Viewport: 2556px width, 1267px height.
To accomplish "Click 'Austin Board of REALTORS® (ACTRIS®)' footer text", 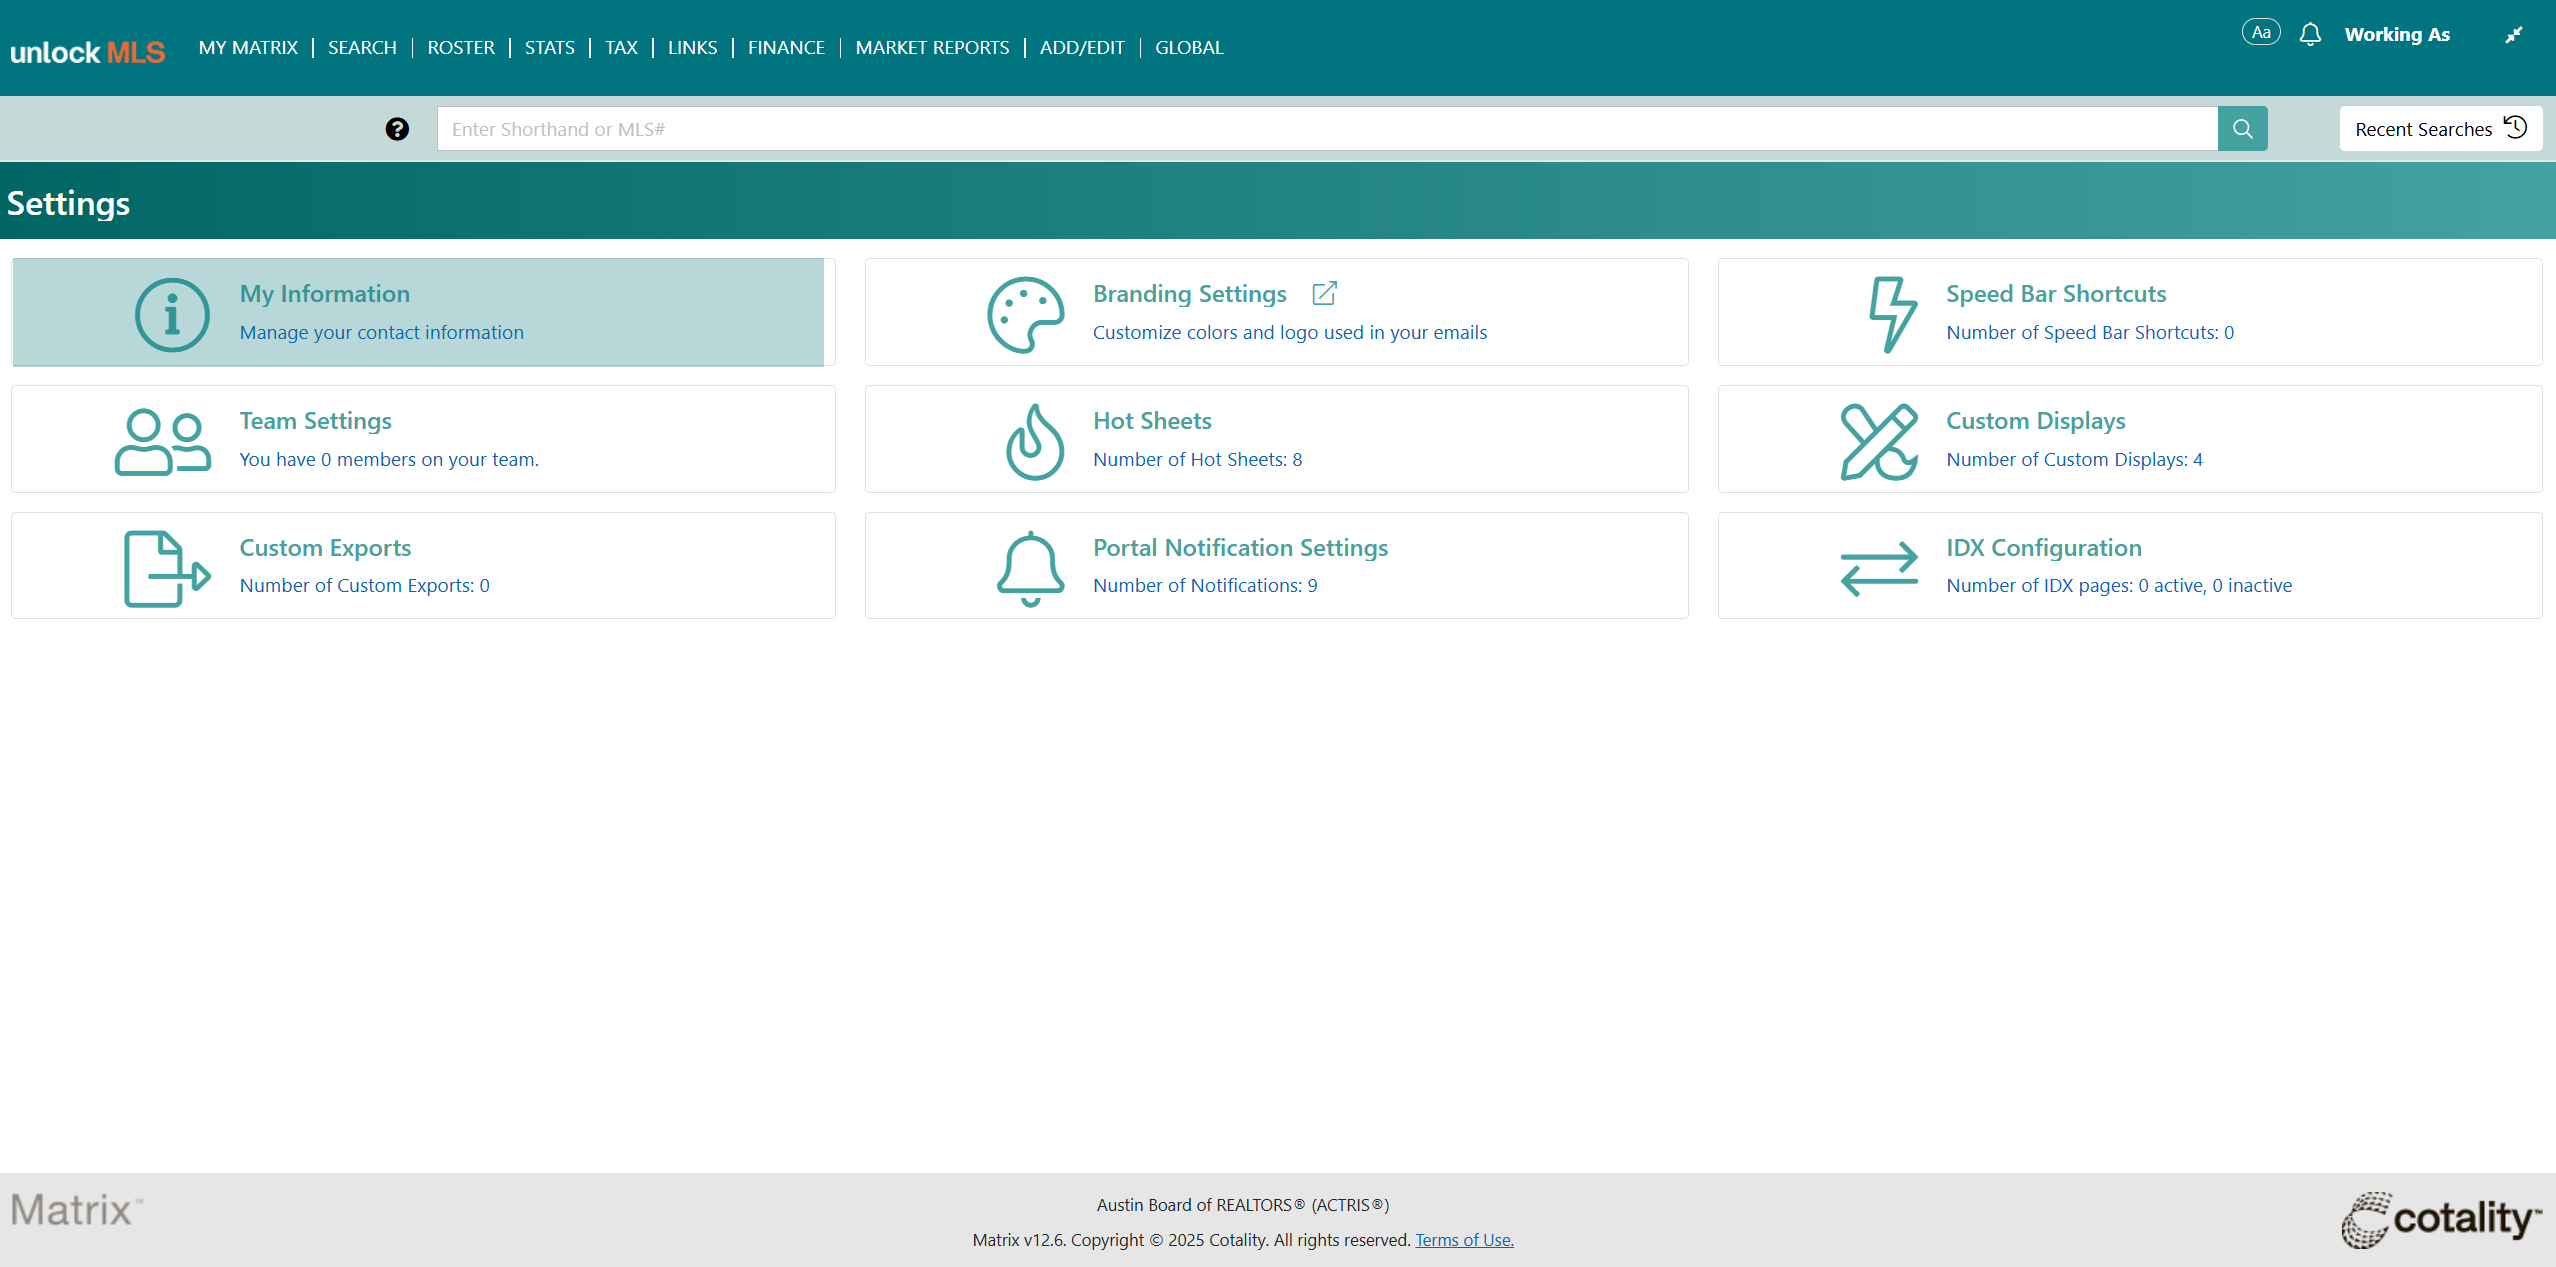I will [1242, 1205].
